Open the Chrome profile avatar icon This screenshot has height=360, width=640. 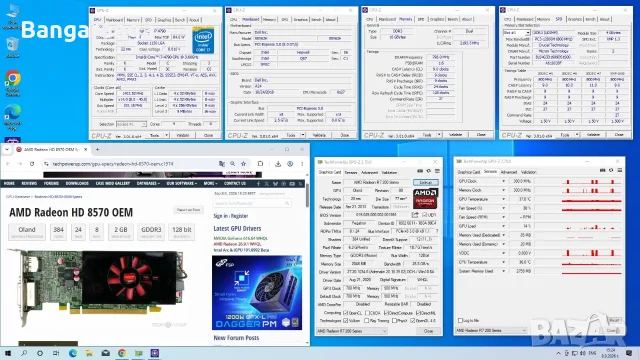pos(290,164)
